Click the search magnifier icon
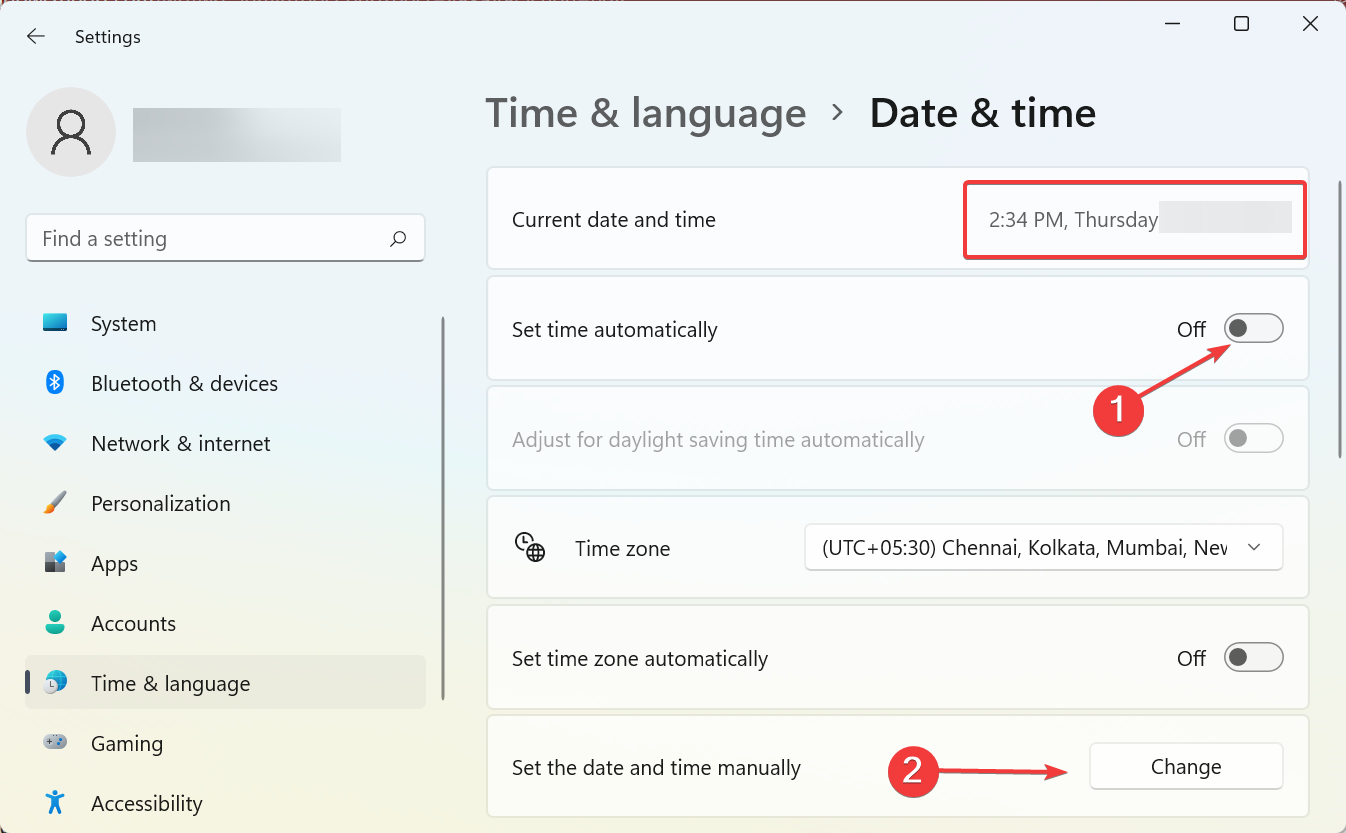The height and width of the screenshot is (833, 1346). [x=398, y=239]
